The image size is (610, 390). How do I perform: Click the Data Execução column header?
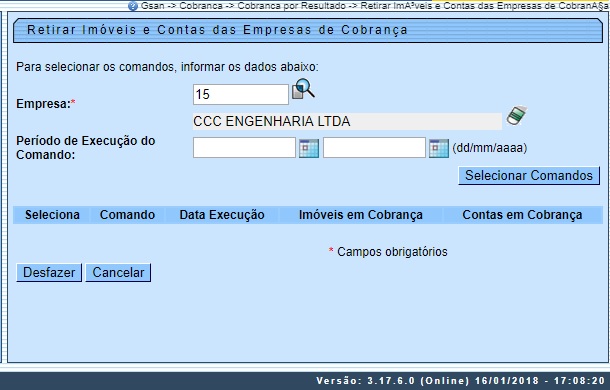(222, 215)
